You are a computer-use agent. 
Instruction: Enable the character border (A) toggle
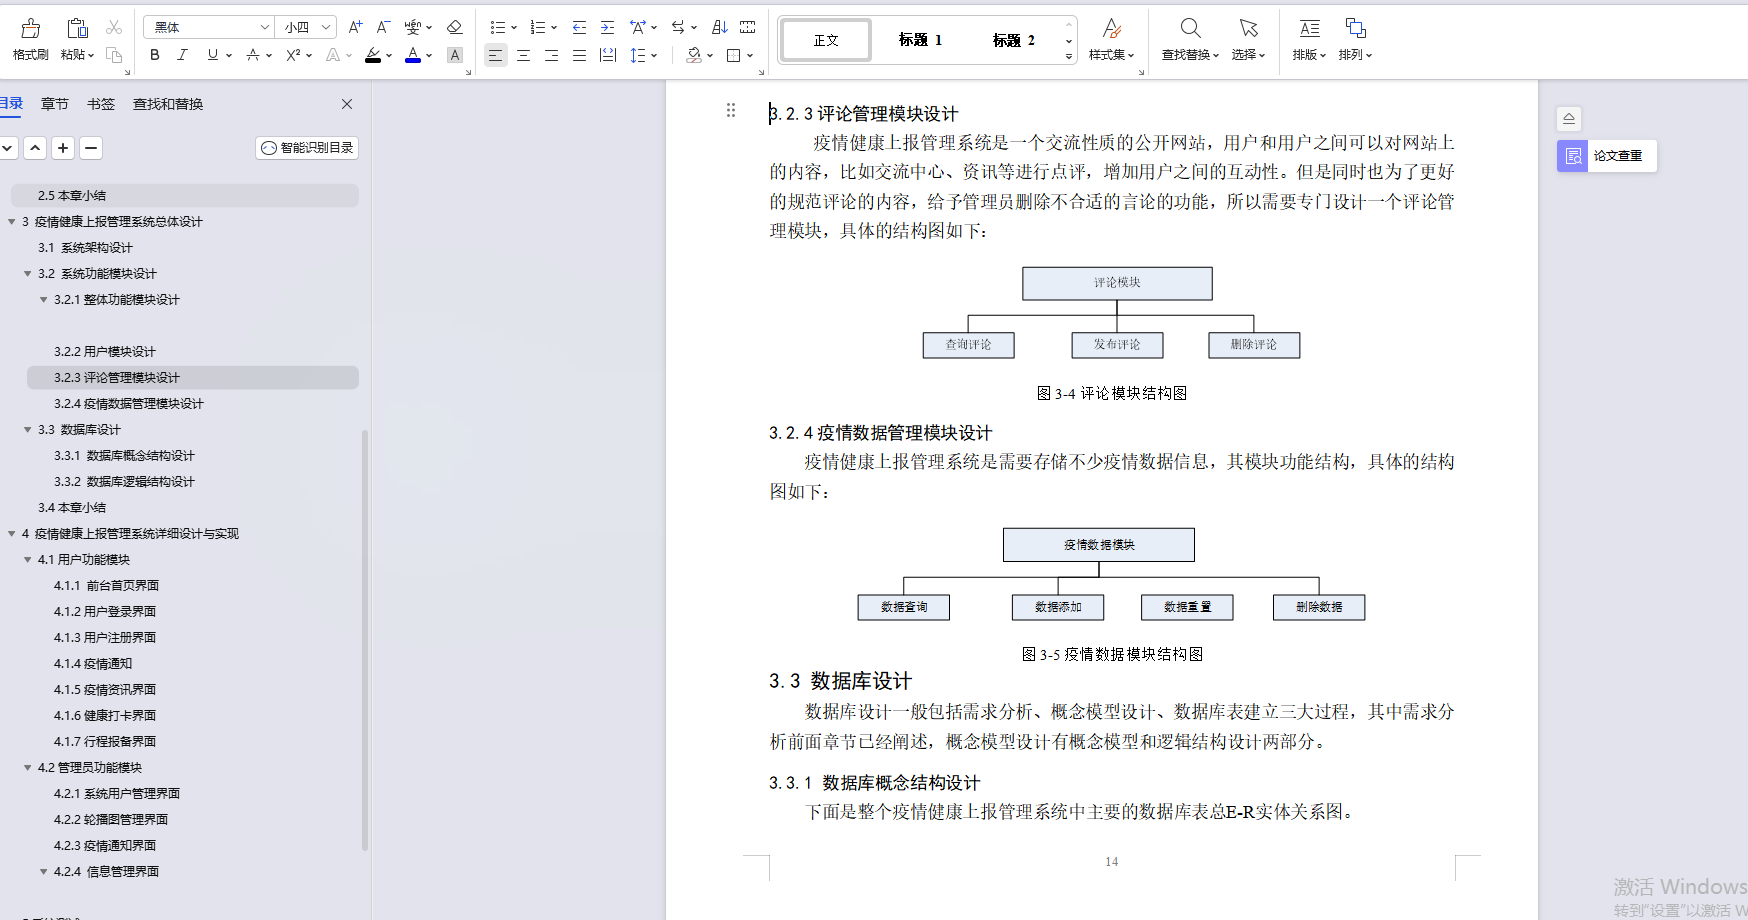pos(454,55)
